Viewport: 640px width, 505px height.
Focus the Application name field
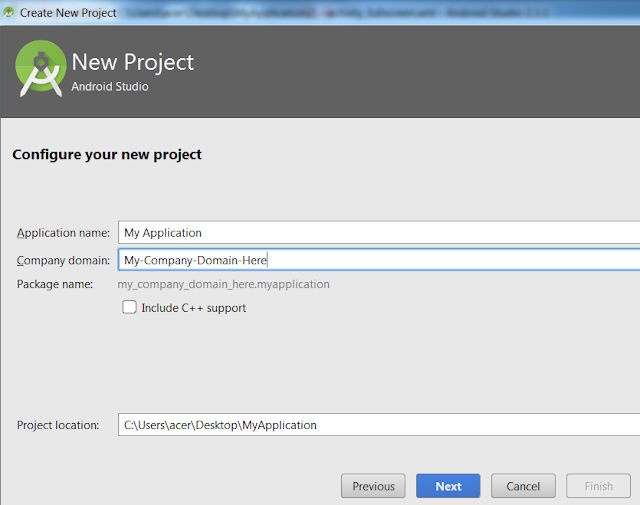379,233
